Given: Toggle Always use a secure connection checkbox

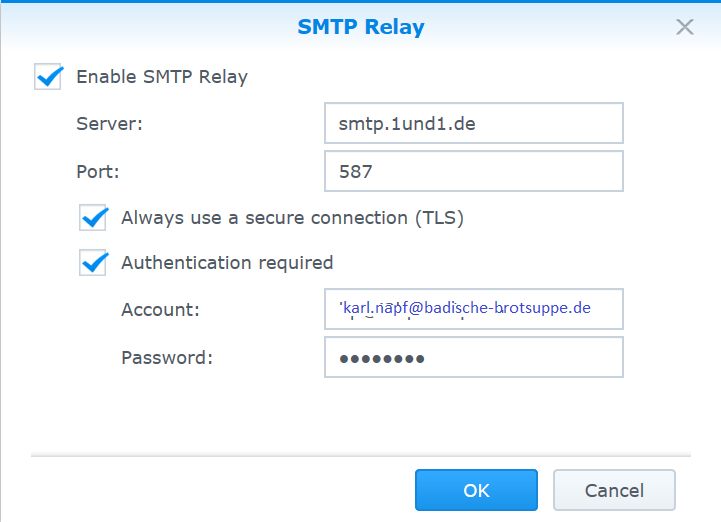Looking at the screenshot, I should pos(93,217).
